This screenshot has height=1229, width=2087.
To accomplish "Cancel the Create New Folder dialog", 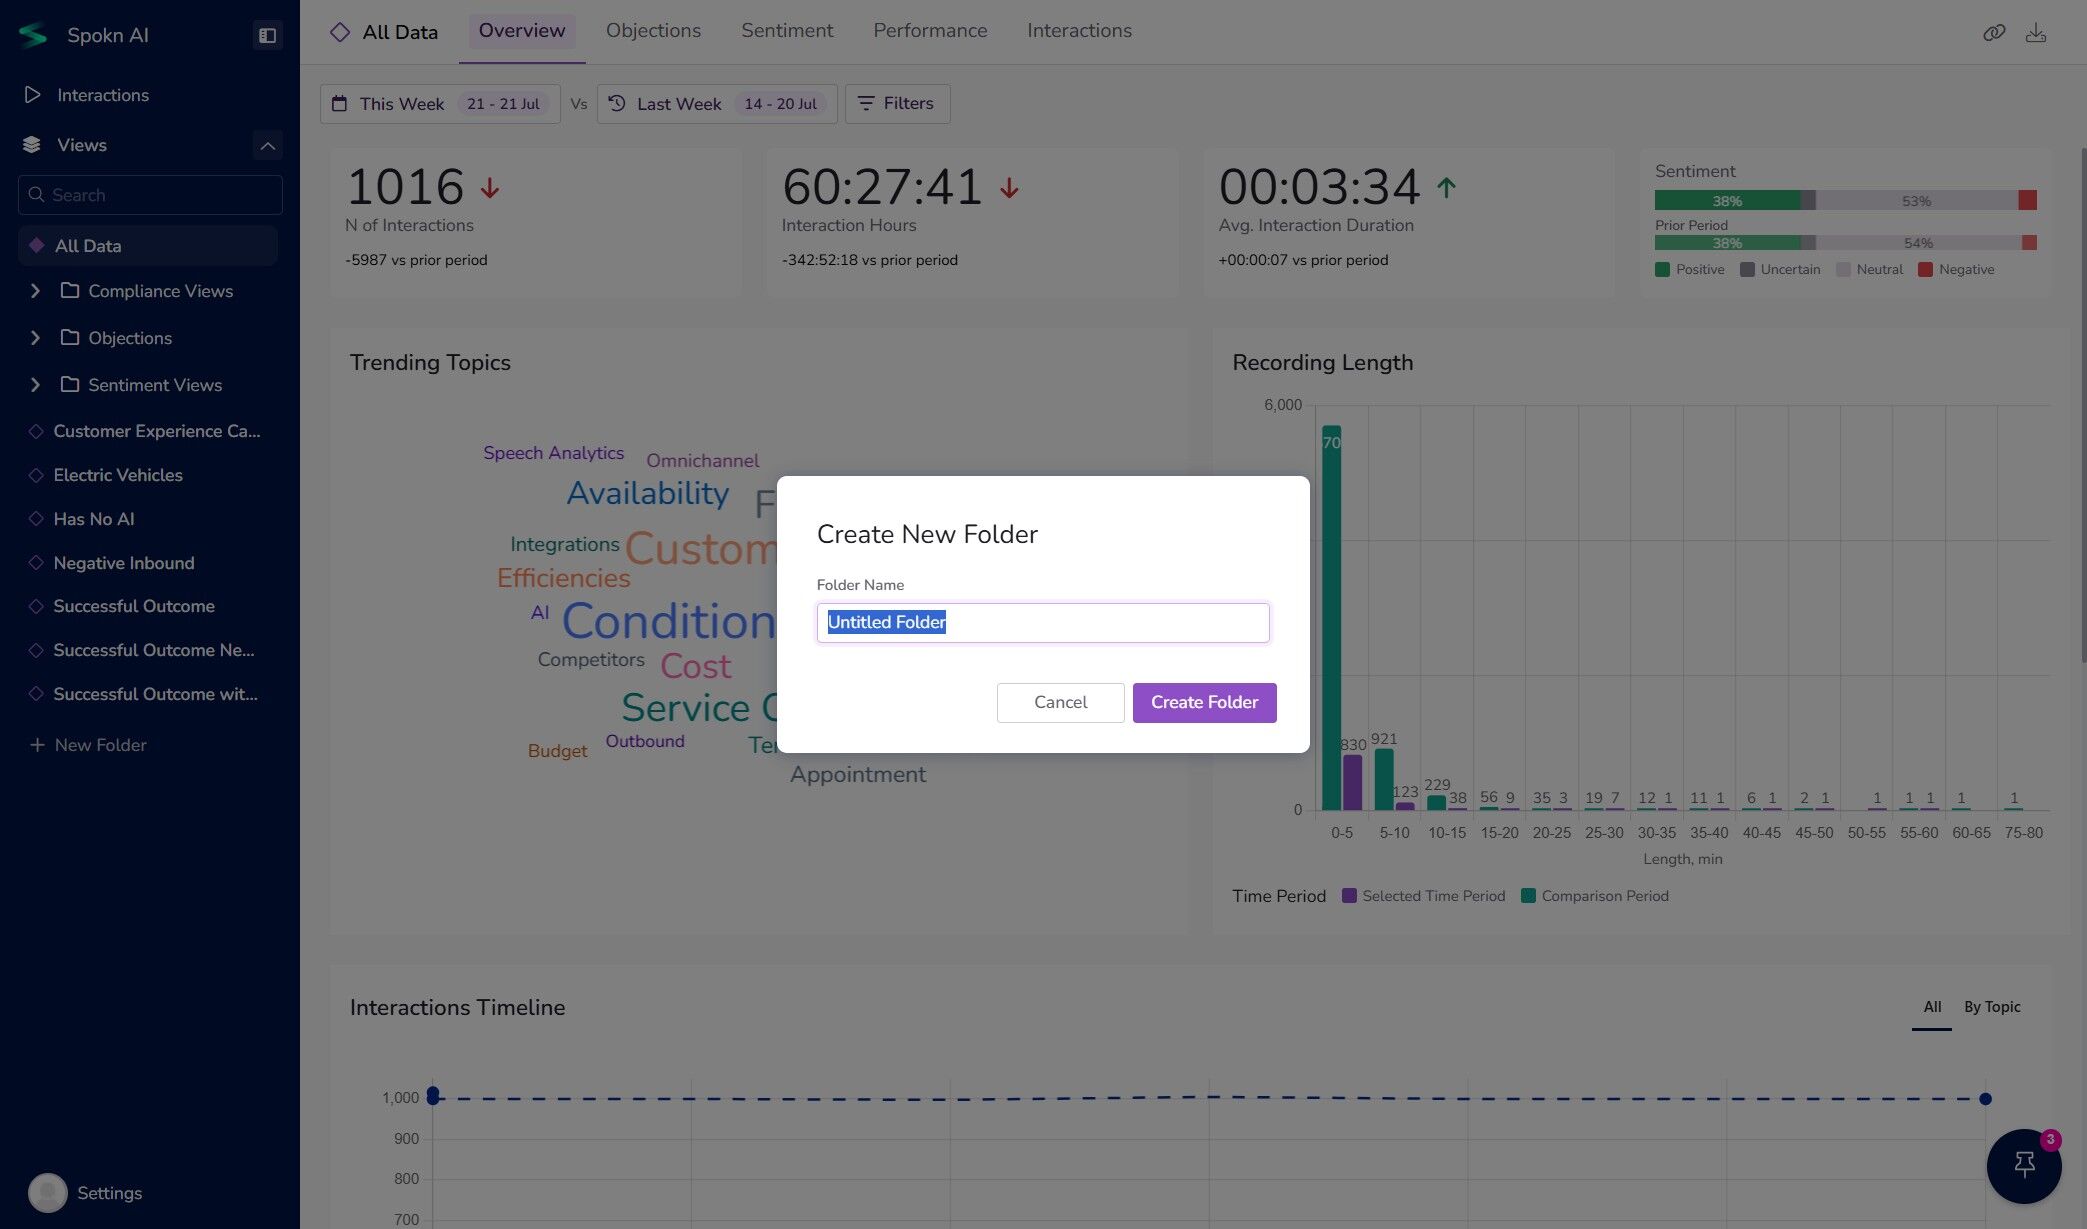I will point(1059,702).
